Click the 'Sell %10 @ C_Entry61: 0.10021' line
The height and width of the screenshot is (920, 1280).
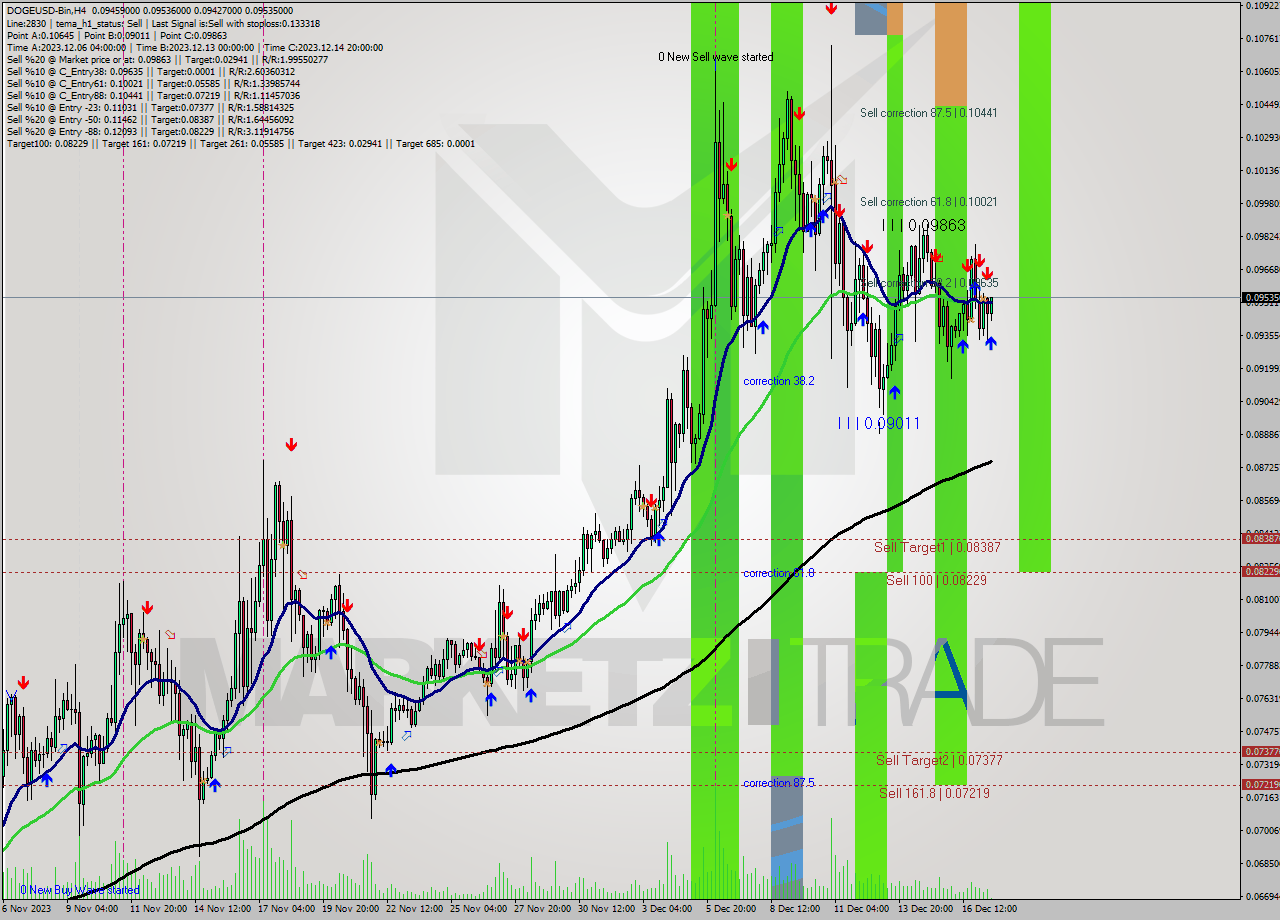(153, 83)
